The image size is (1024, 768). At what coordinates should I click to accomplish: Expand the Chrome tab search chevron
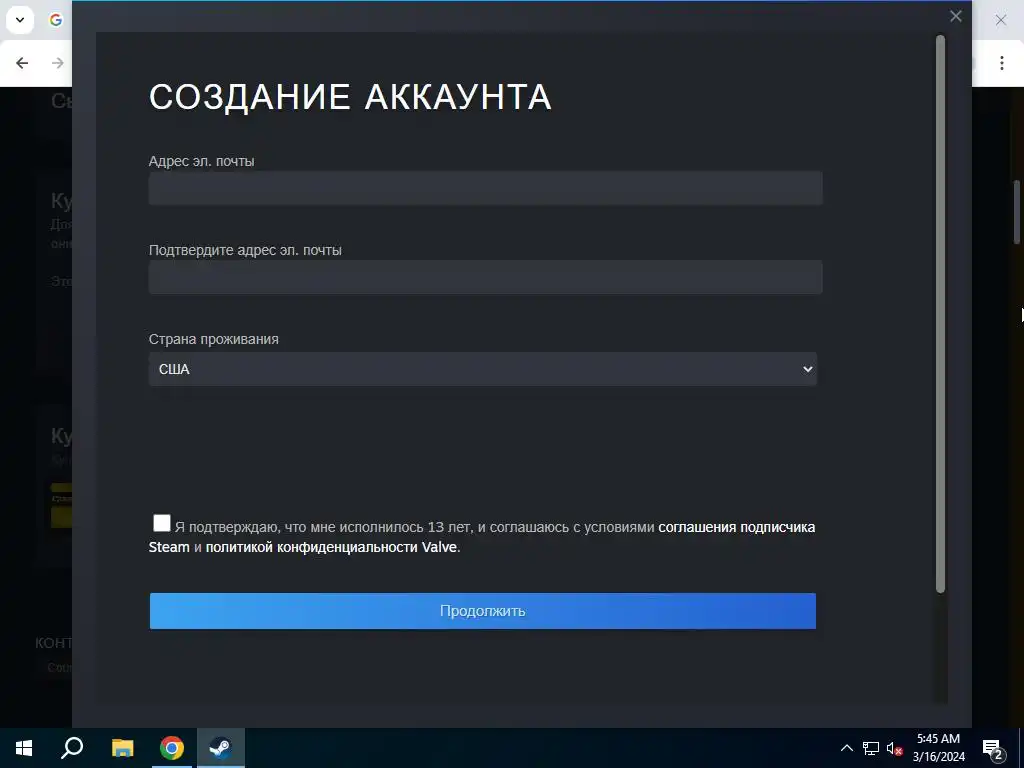coord(20,20)
